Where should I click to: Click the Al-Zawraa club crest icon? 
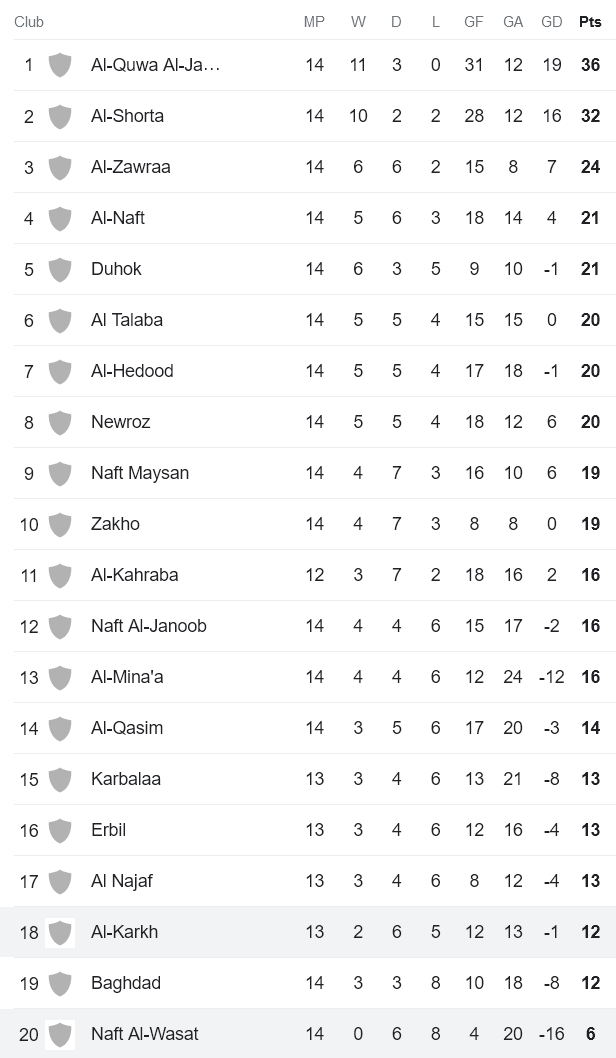click(60, 167)
